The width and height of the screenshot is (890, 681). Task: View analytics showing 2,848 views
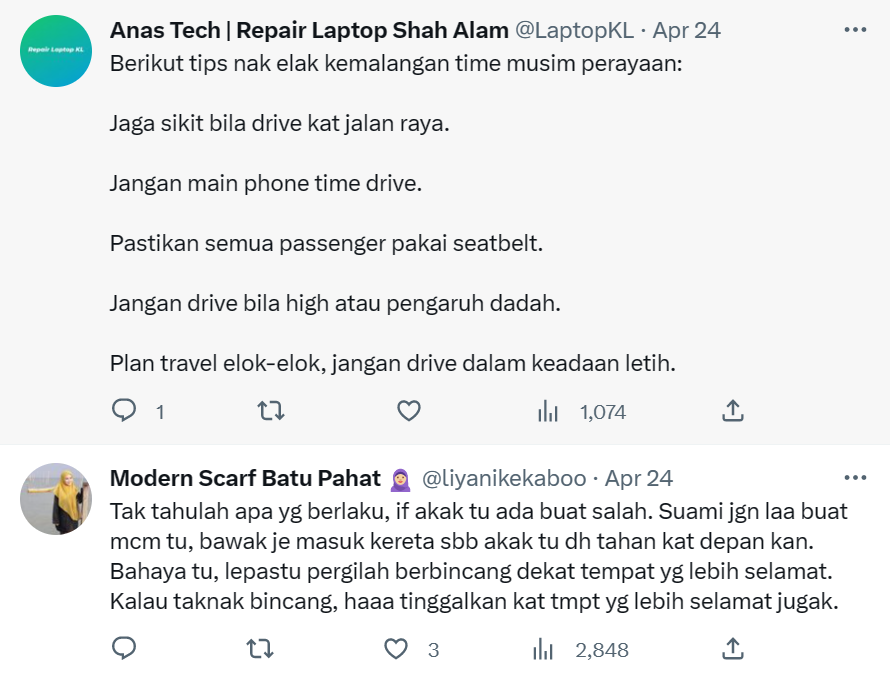[544, 649]
